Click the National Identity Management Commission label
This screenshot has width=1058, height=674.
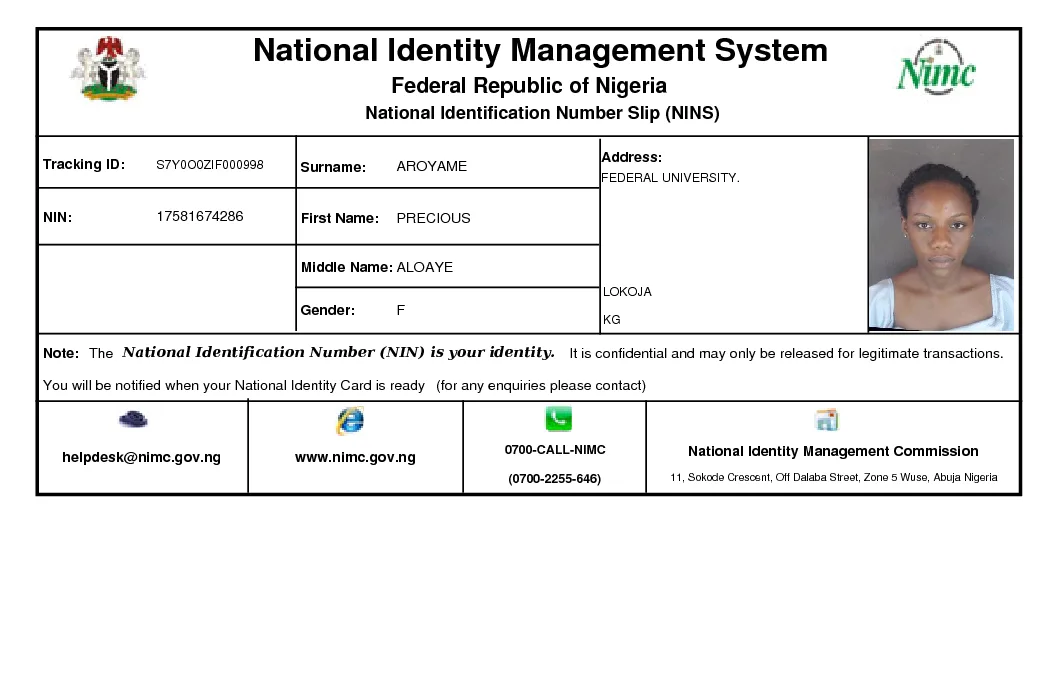[x=833, y=451]
